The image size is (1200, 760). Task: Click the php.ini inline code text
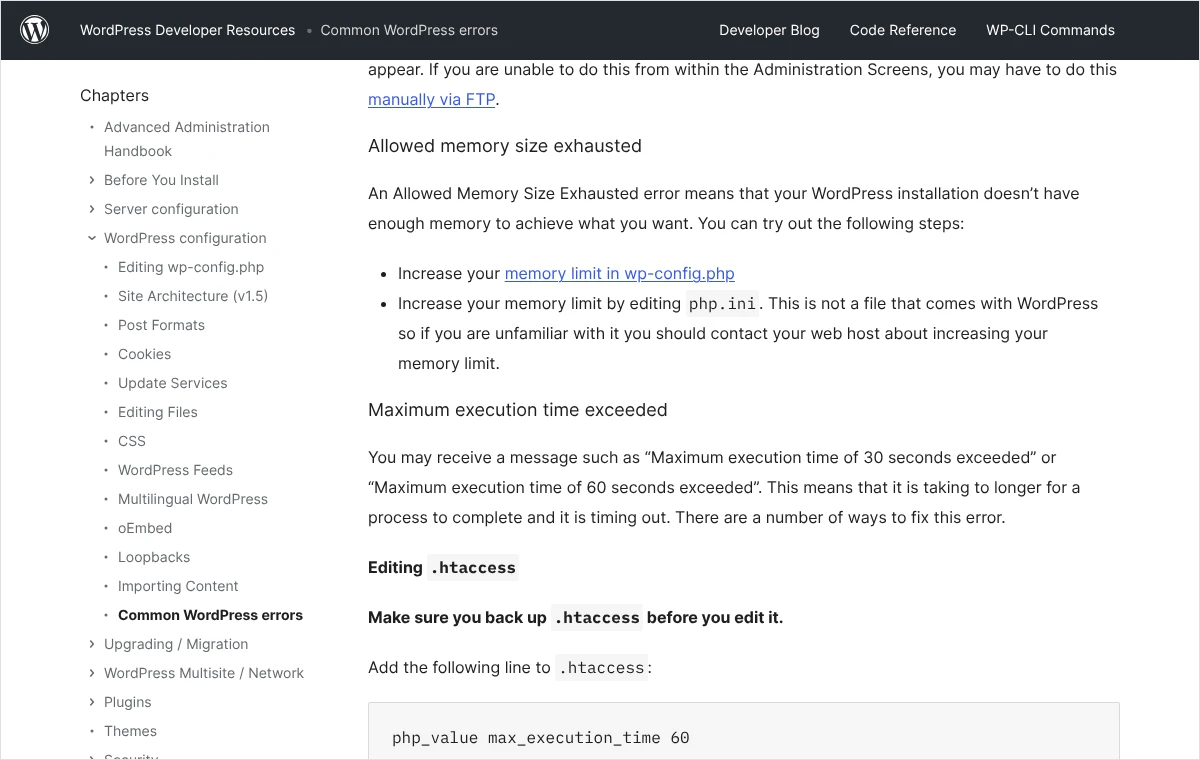(722, 304)
